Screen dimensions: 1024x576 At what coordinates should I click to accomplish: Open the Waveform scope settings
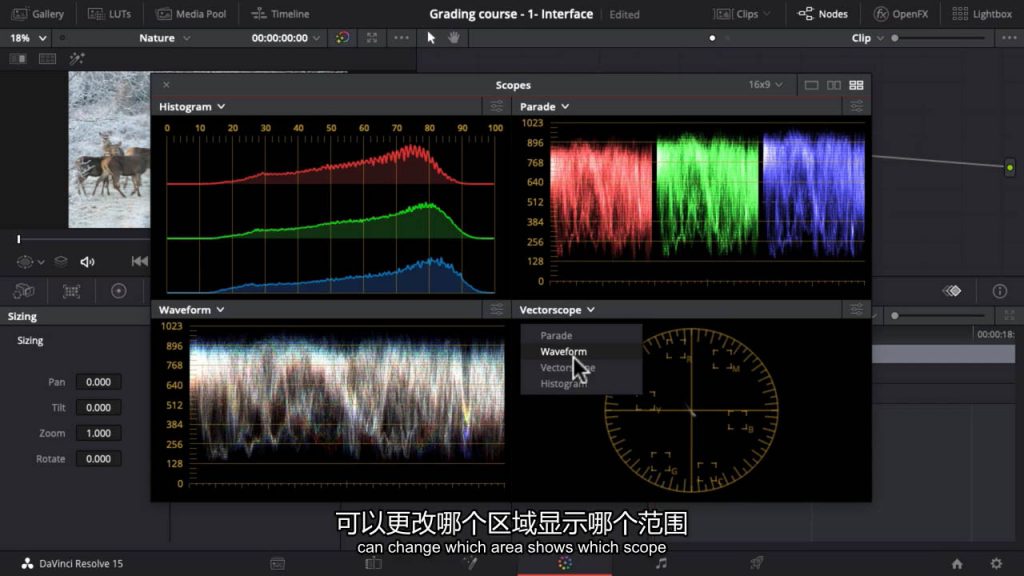497,310
